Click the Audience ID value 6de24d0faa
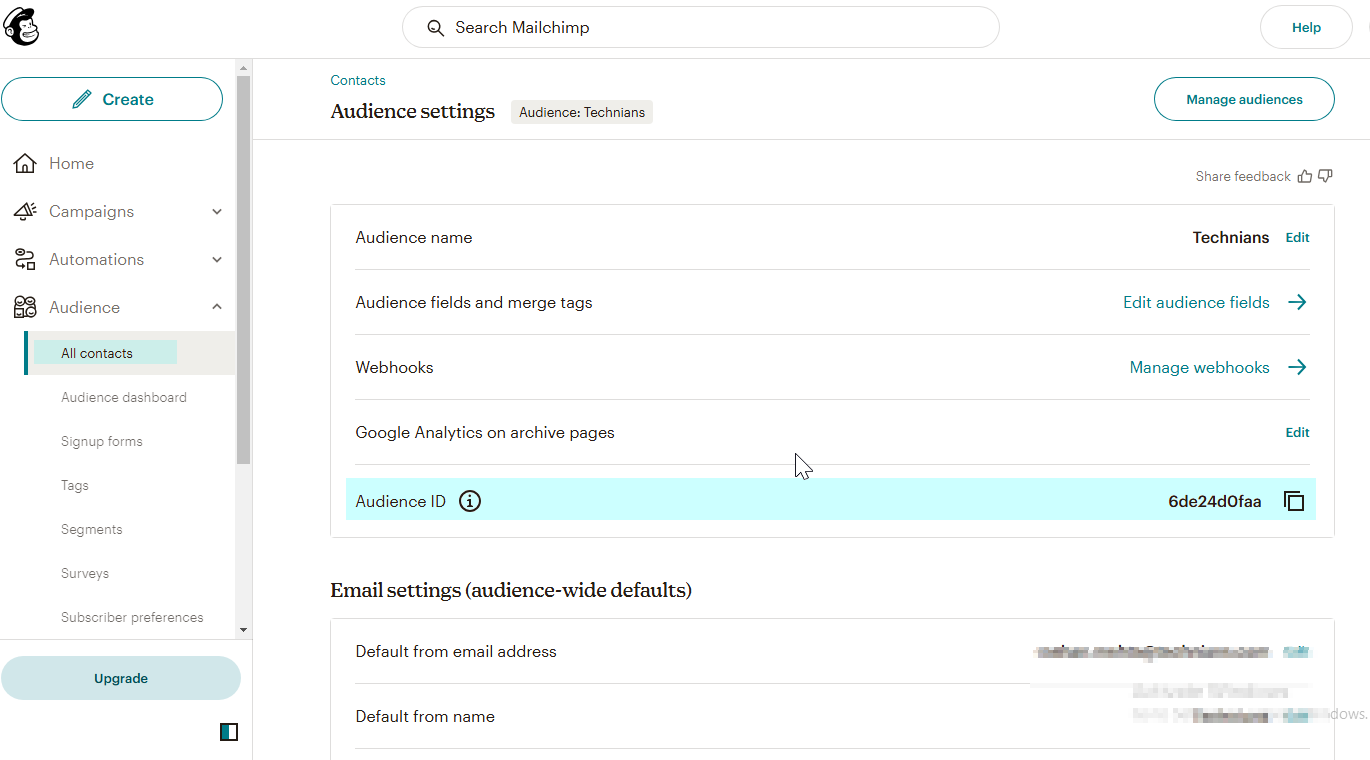The width and height of the screenshot is (1370, 760). tap(1215, 501)
